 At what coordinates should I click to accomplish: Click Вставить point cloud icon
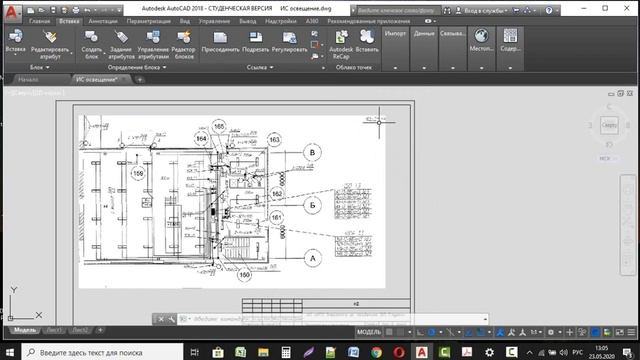coord(367,37)
